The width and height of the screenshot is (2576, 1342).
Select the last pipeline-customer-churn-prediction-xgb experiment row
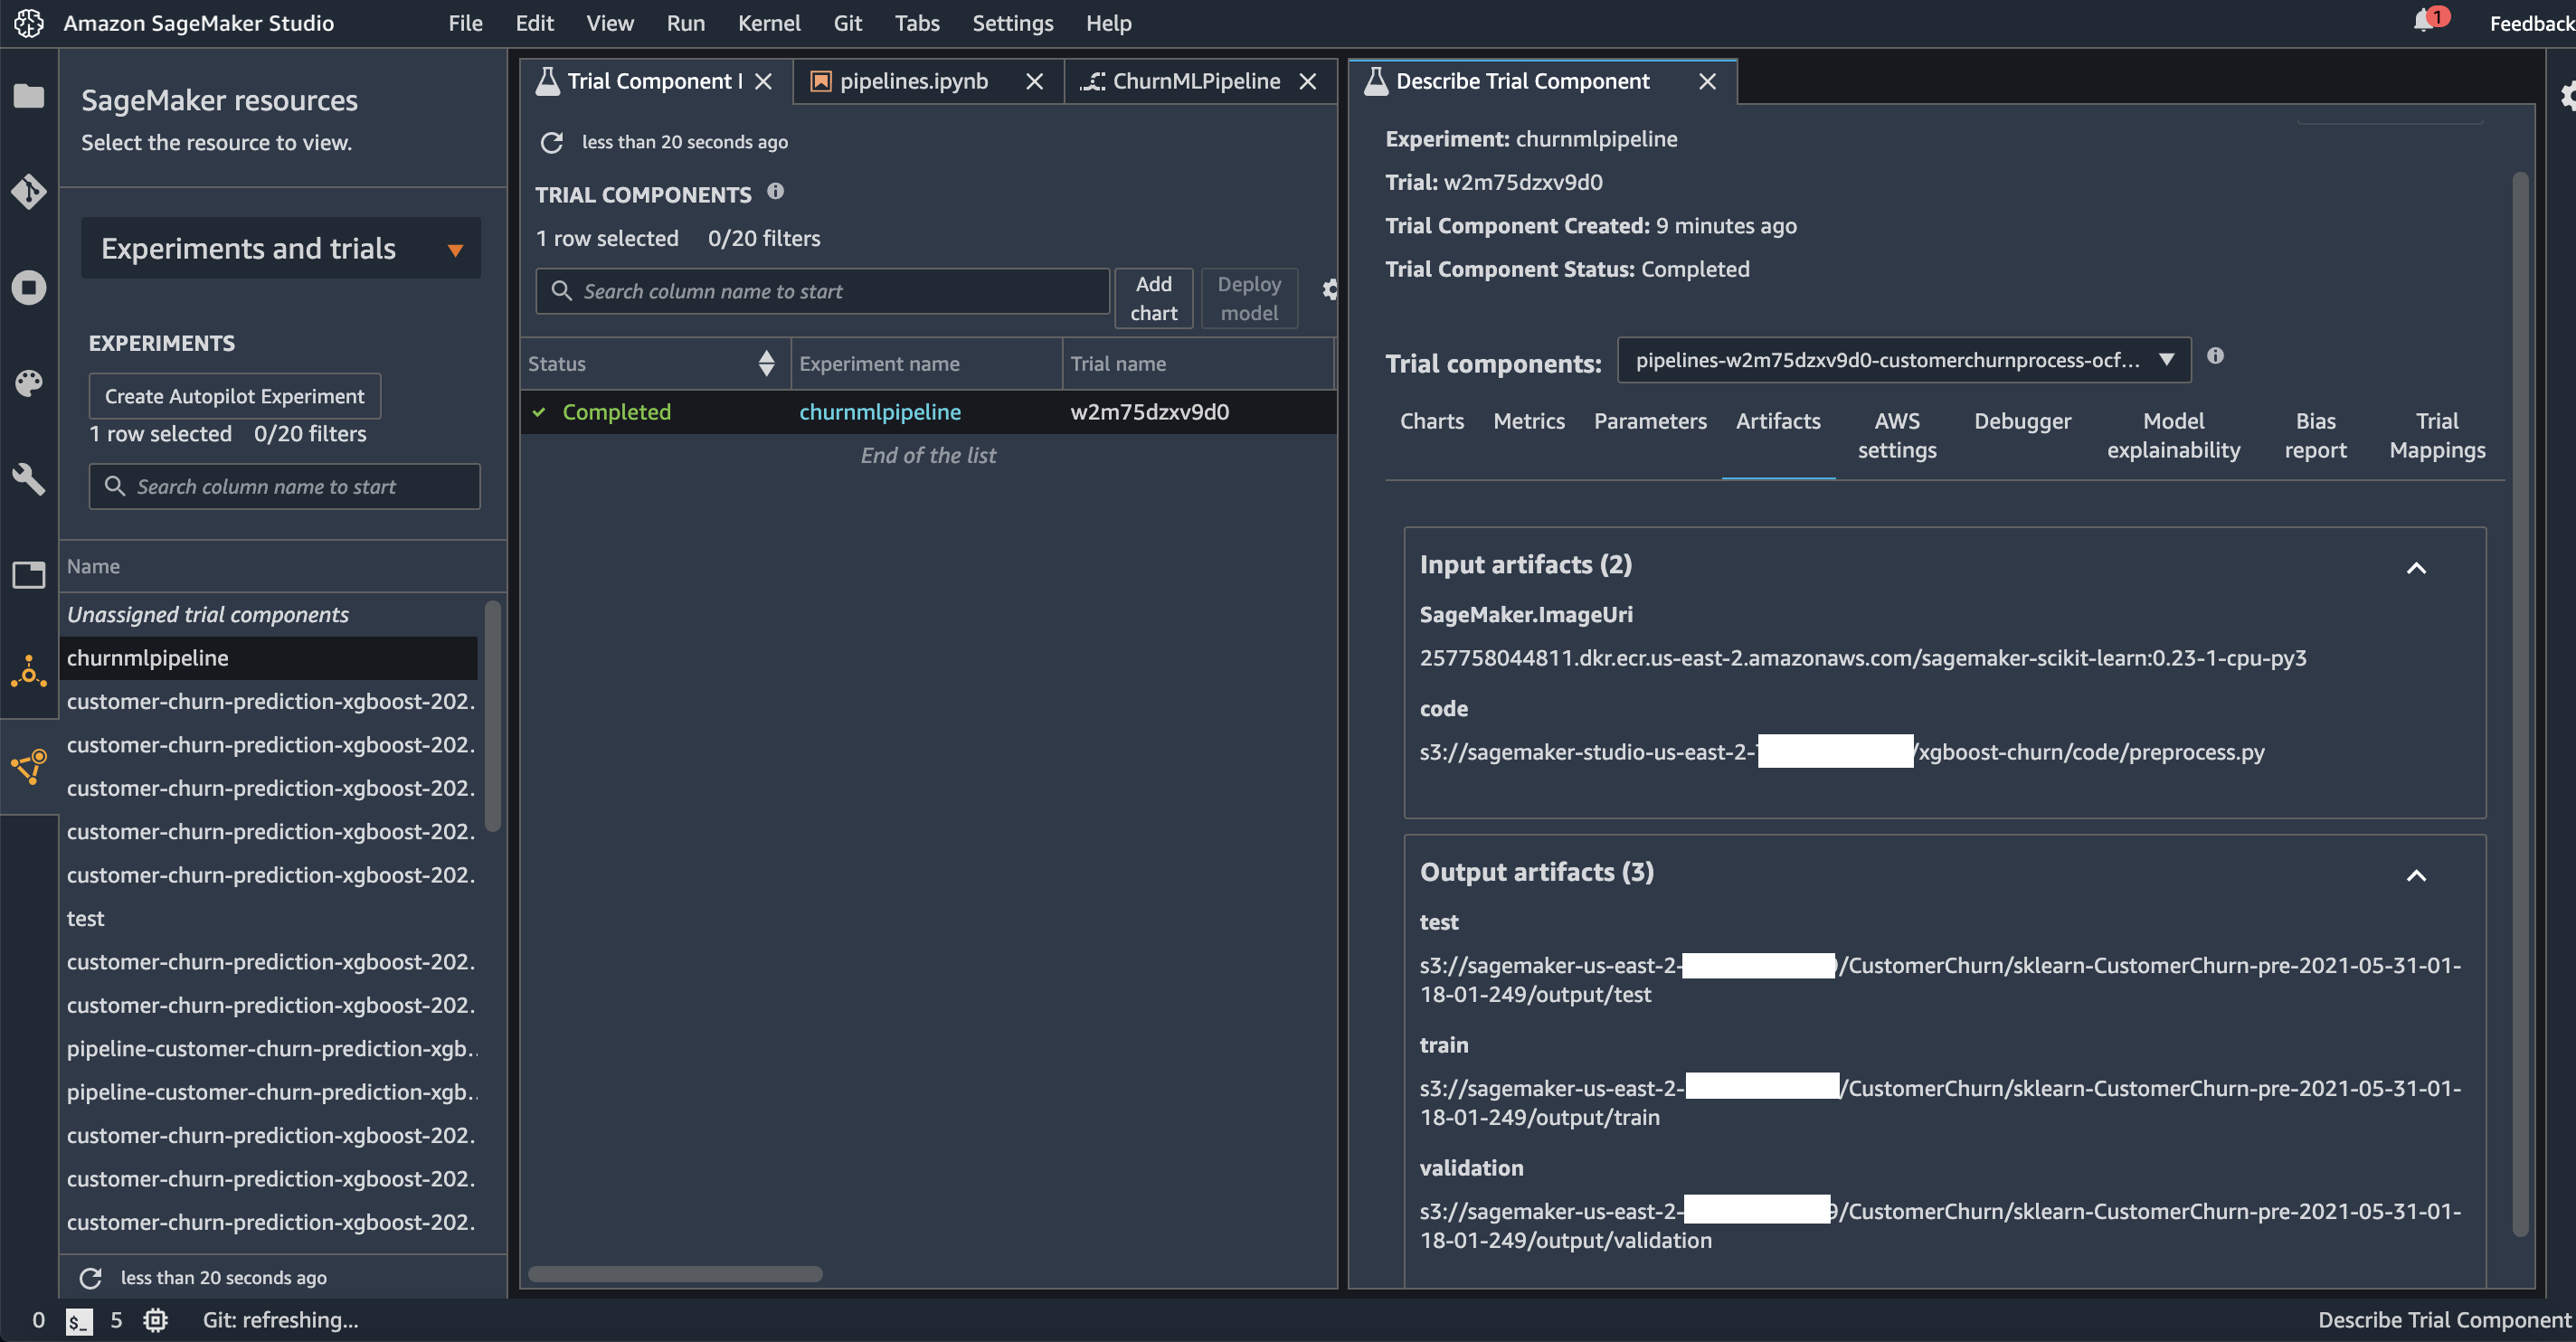tap(268, 1092)
